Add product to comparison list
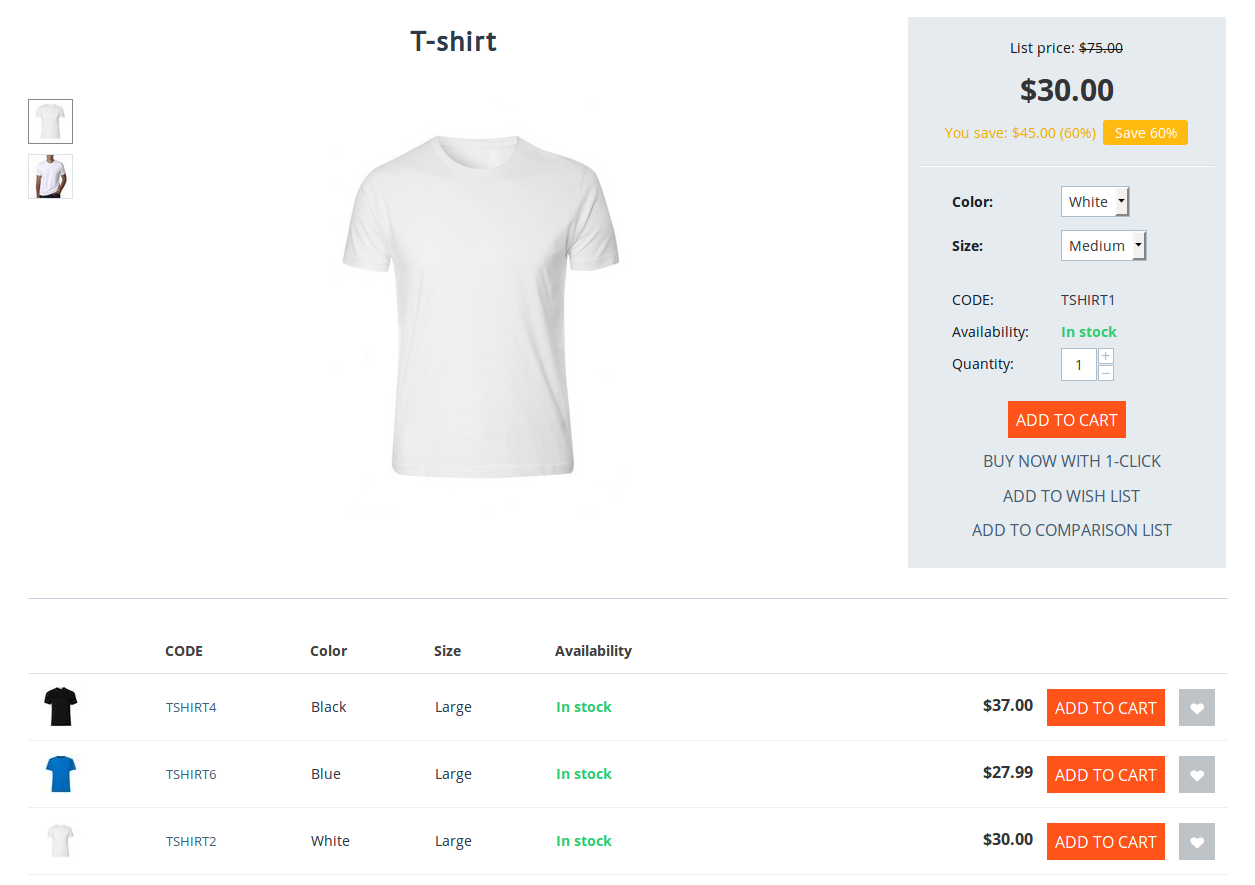The height and width of the screenshot is (885, 1255). coord(1072,530)
